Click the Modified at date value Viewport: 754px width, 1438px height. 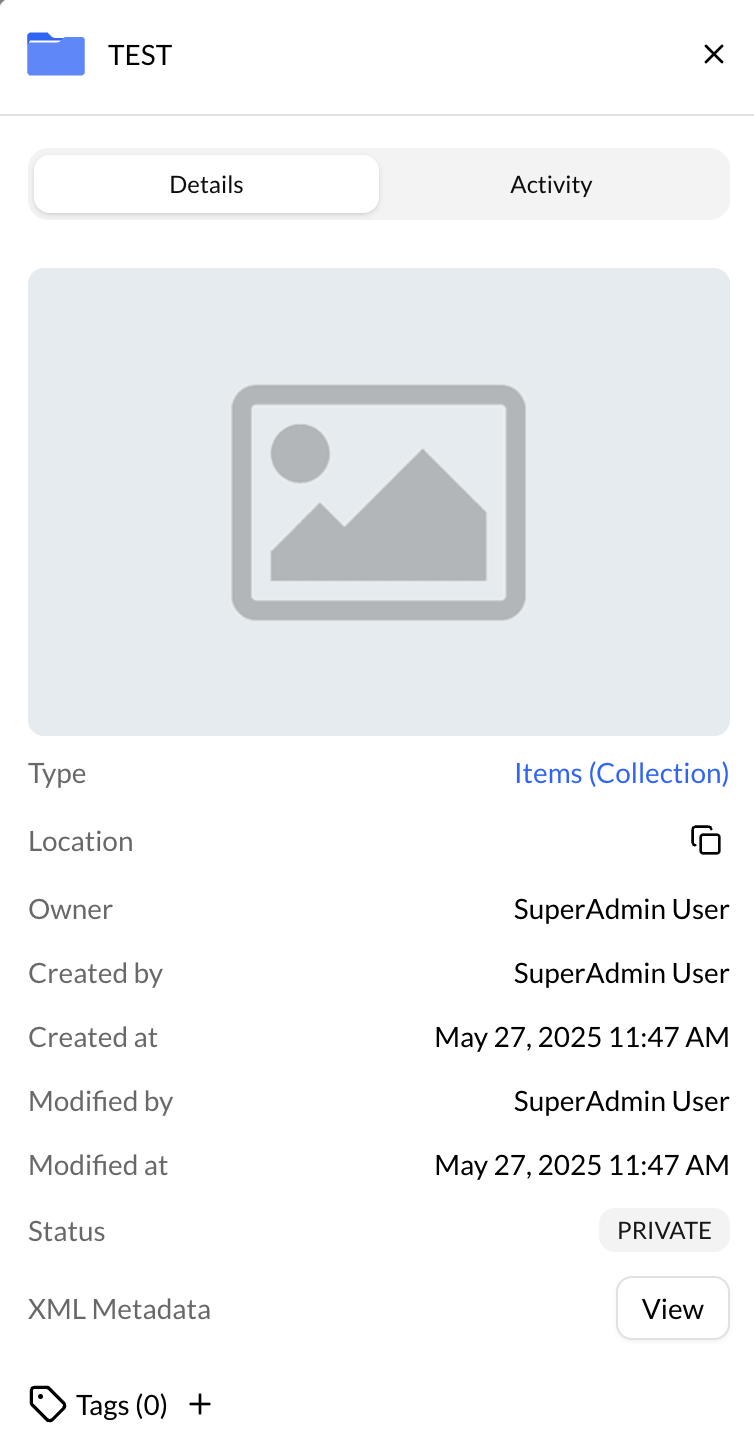[x=581, y=1165]
